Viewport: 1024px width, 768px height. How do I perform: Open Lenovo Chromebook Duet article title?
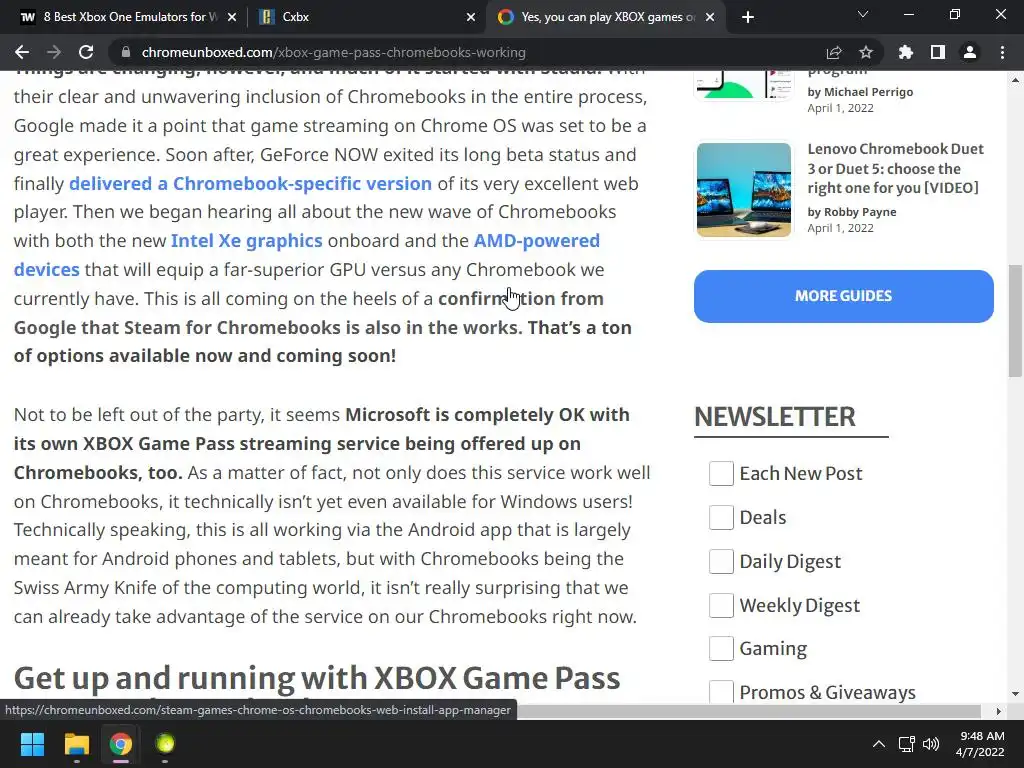895,168
